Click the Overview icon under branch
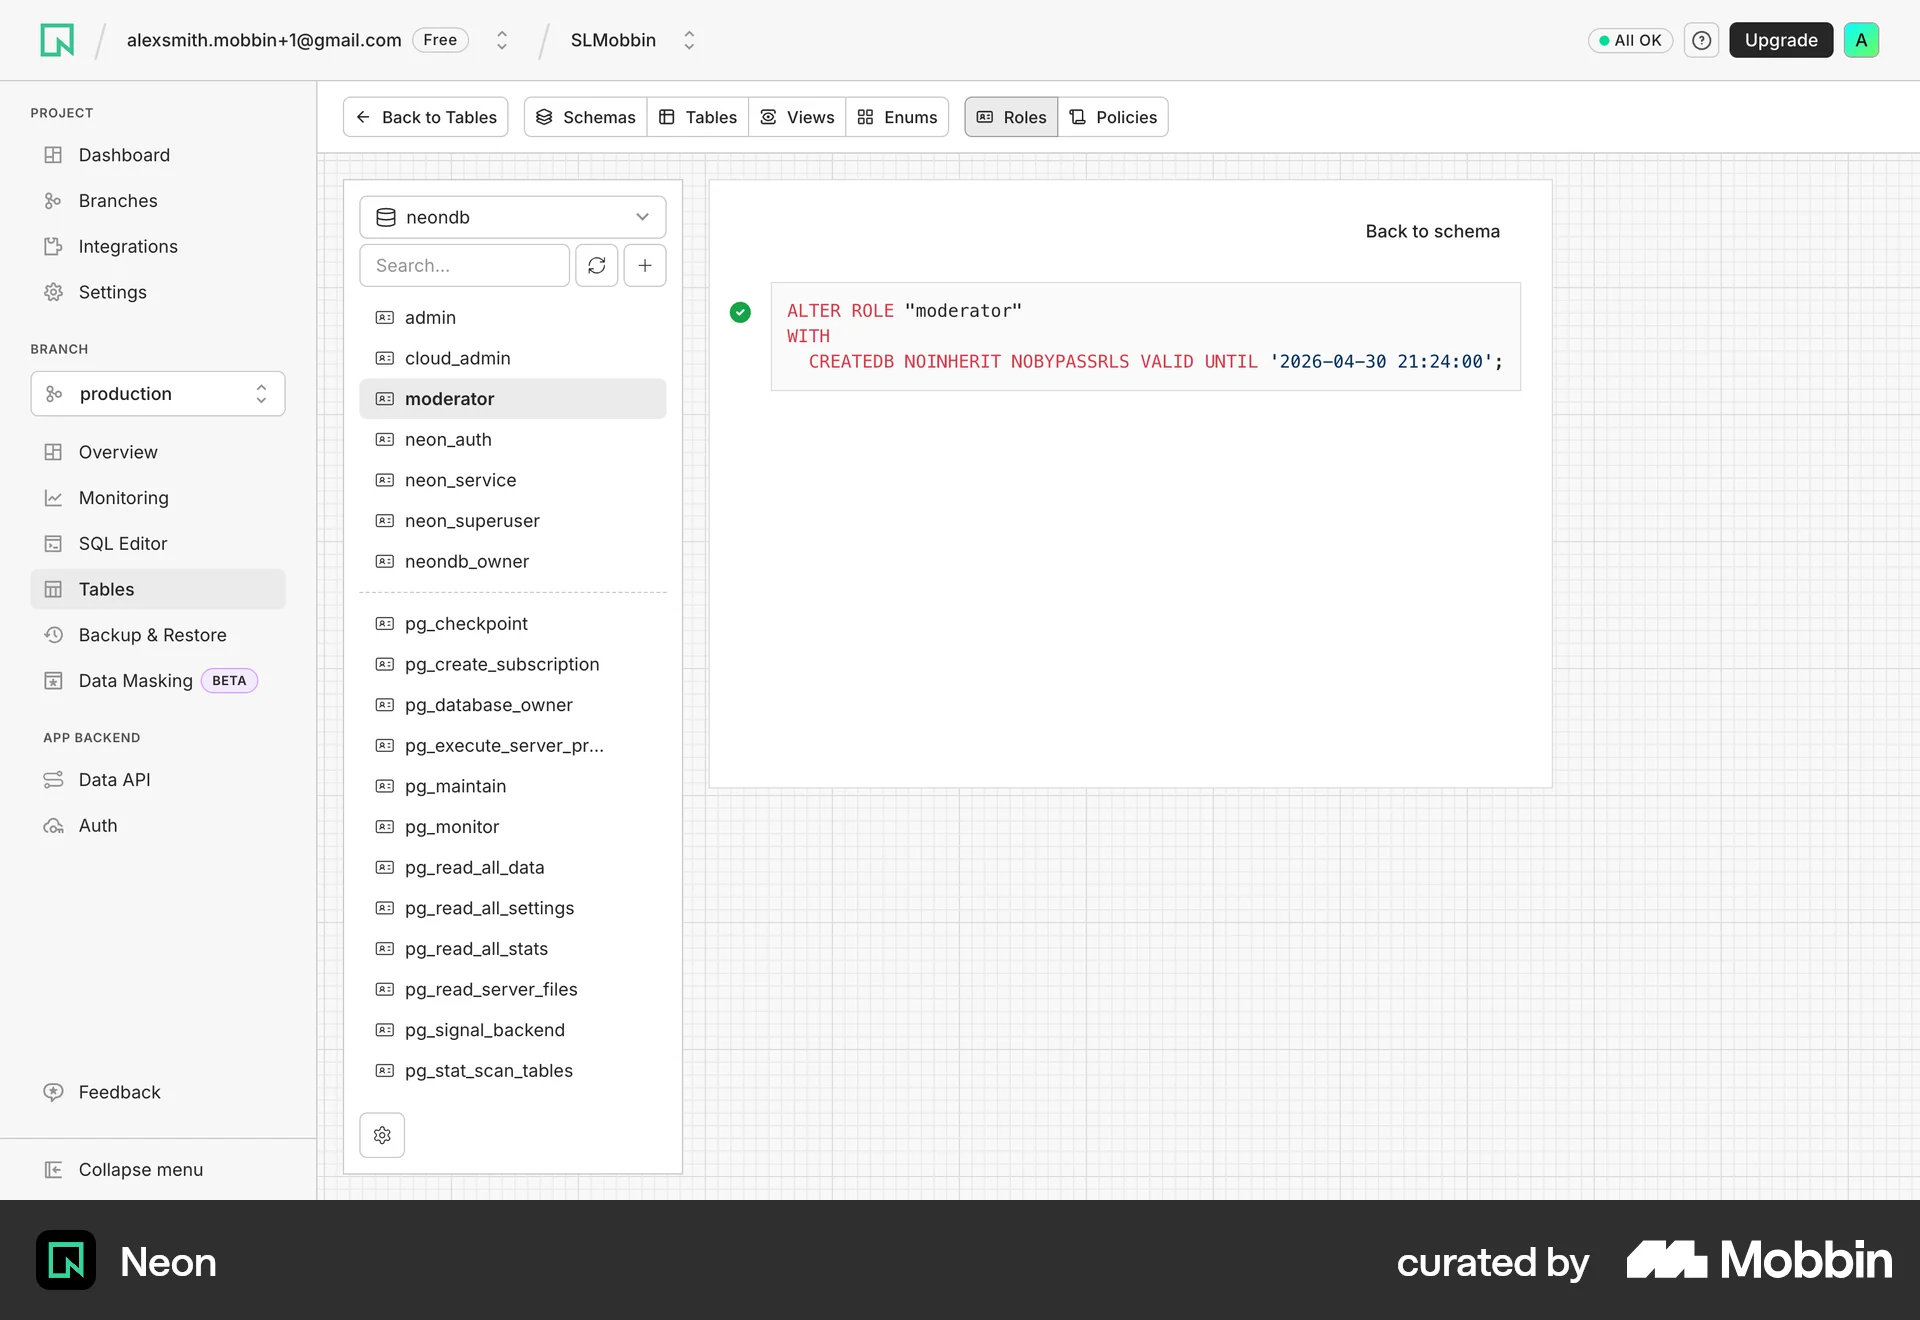Image resolution: width=1920 pixels, height=1320 pixels. coord(54,452)
